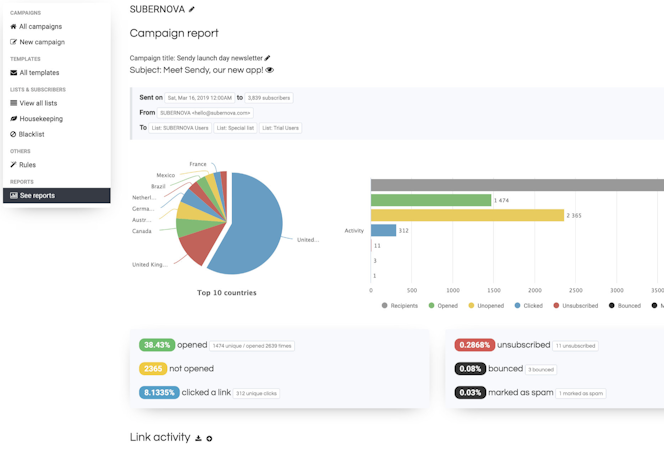This screenshot has height=450, width=664.
Task: Click the red 0.2868% unsubscribed badge
Action: (x=475, y=345)
